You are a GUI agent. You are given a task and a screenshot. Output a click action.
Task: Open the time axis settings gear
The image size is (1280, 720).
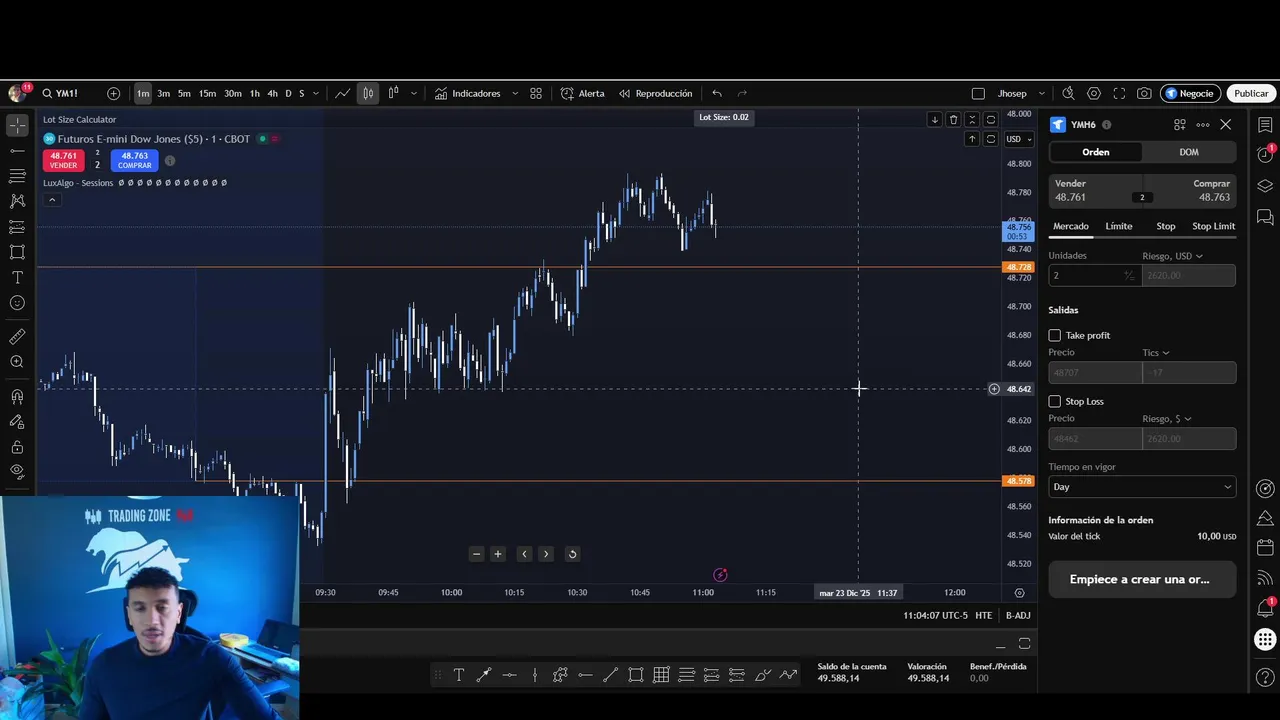click(x=1019, y=592)
